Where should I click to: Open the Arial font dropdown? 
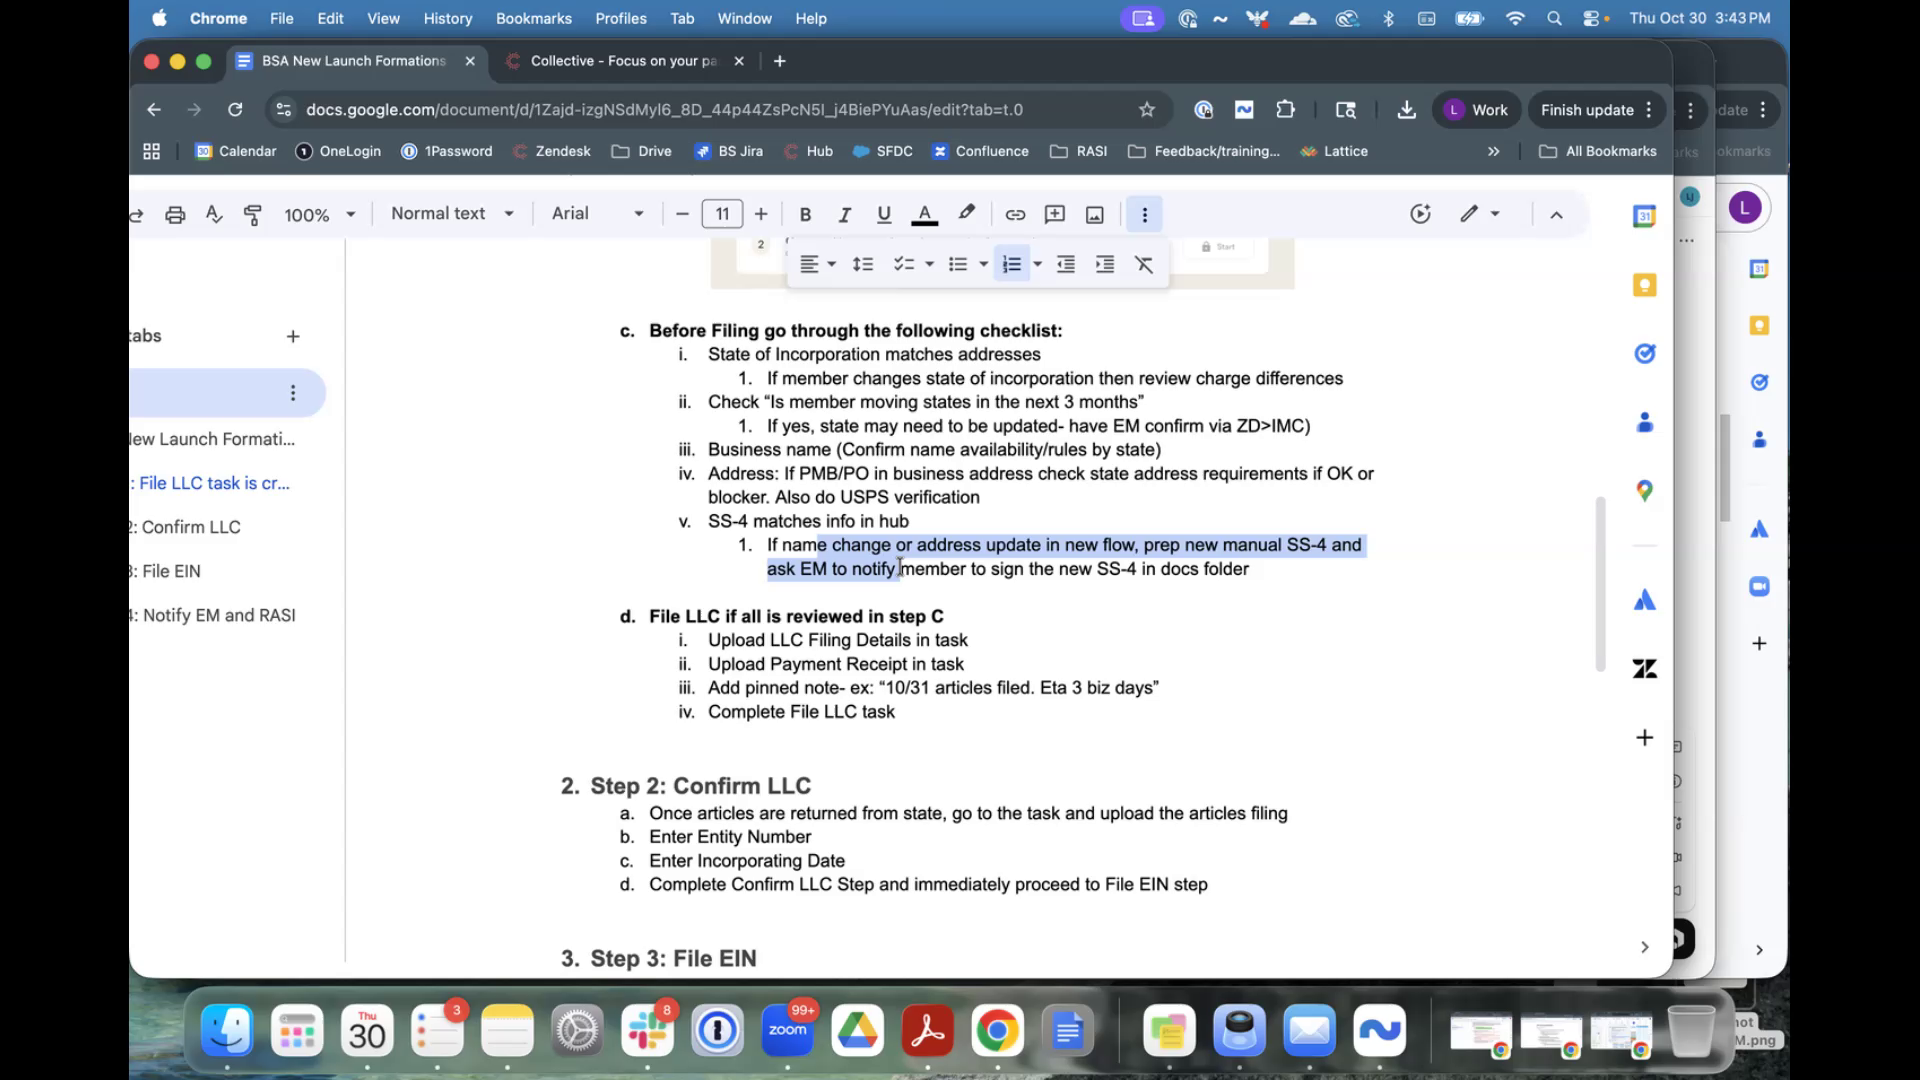[x=597, y=214]
